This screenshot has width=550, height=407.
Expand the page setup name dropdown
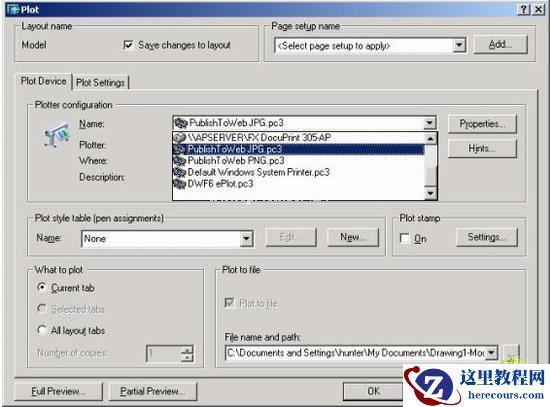tap(459, 46)
